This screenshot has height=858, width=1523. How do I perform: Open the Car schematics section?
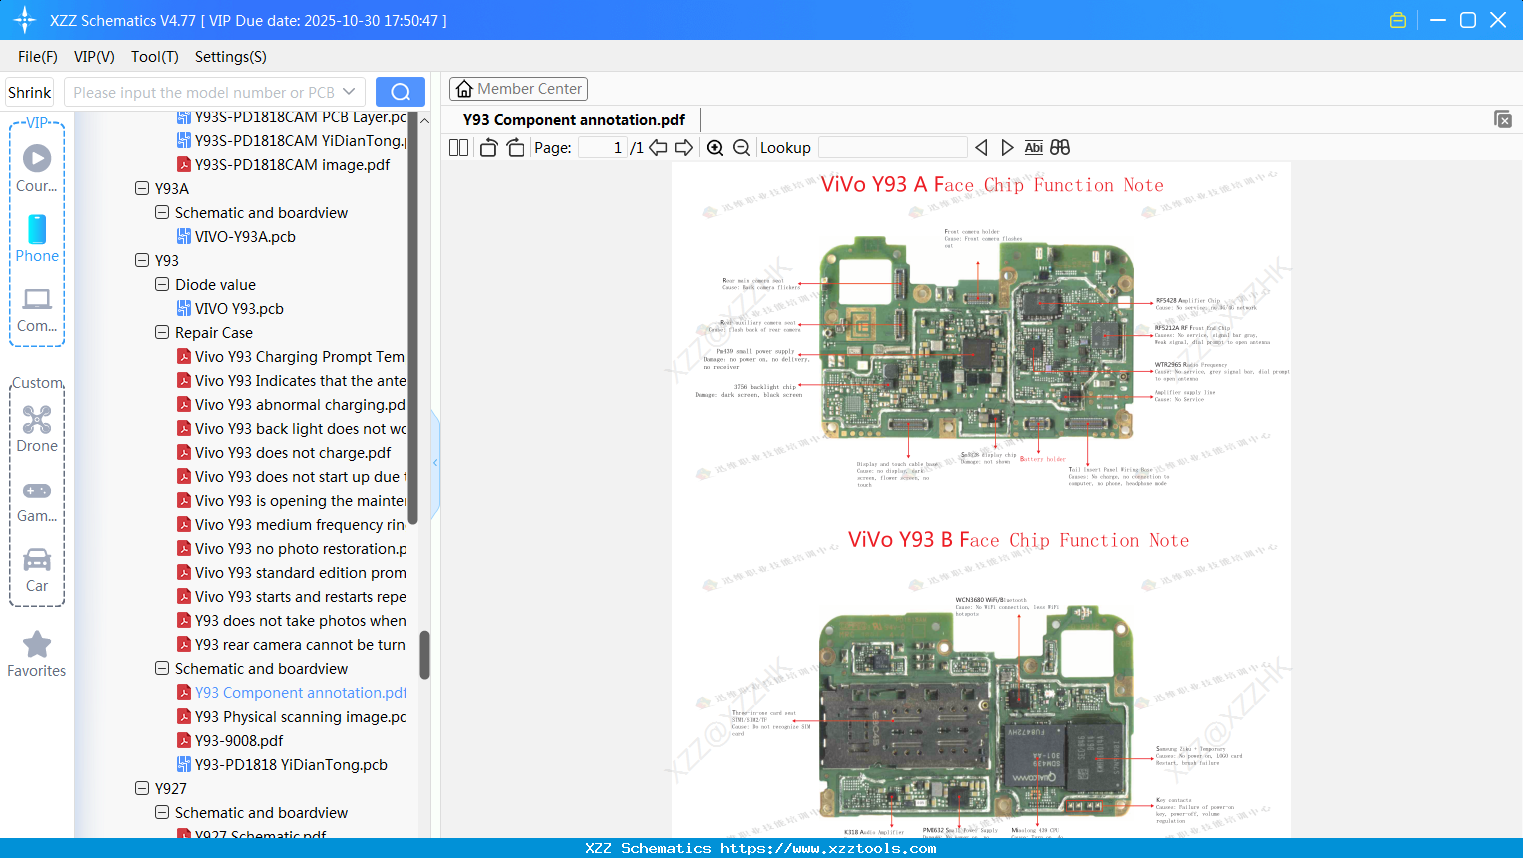[36, 560]
